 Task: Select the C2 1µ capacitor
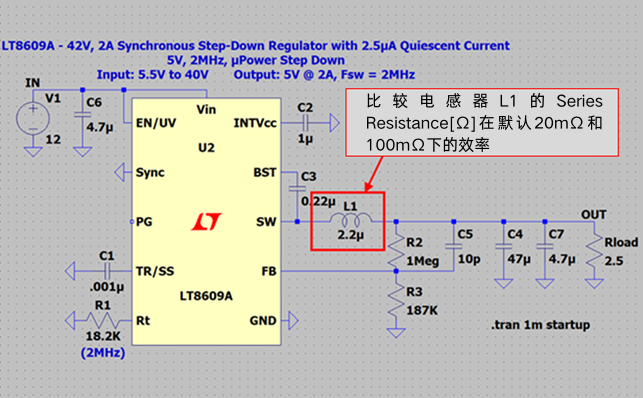pyautogui.click(x=306, y=123)
